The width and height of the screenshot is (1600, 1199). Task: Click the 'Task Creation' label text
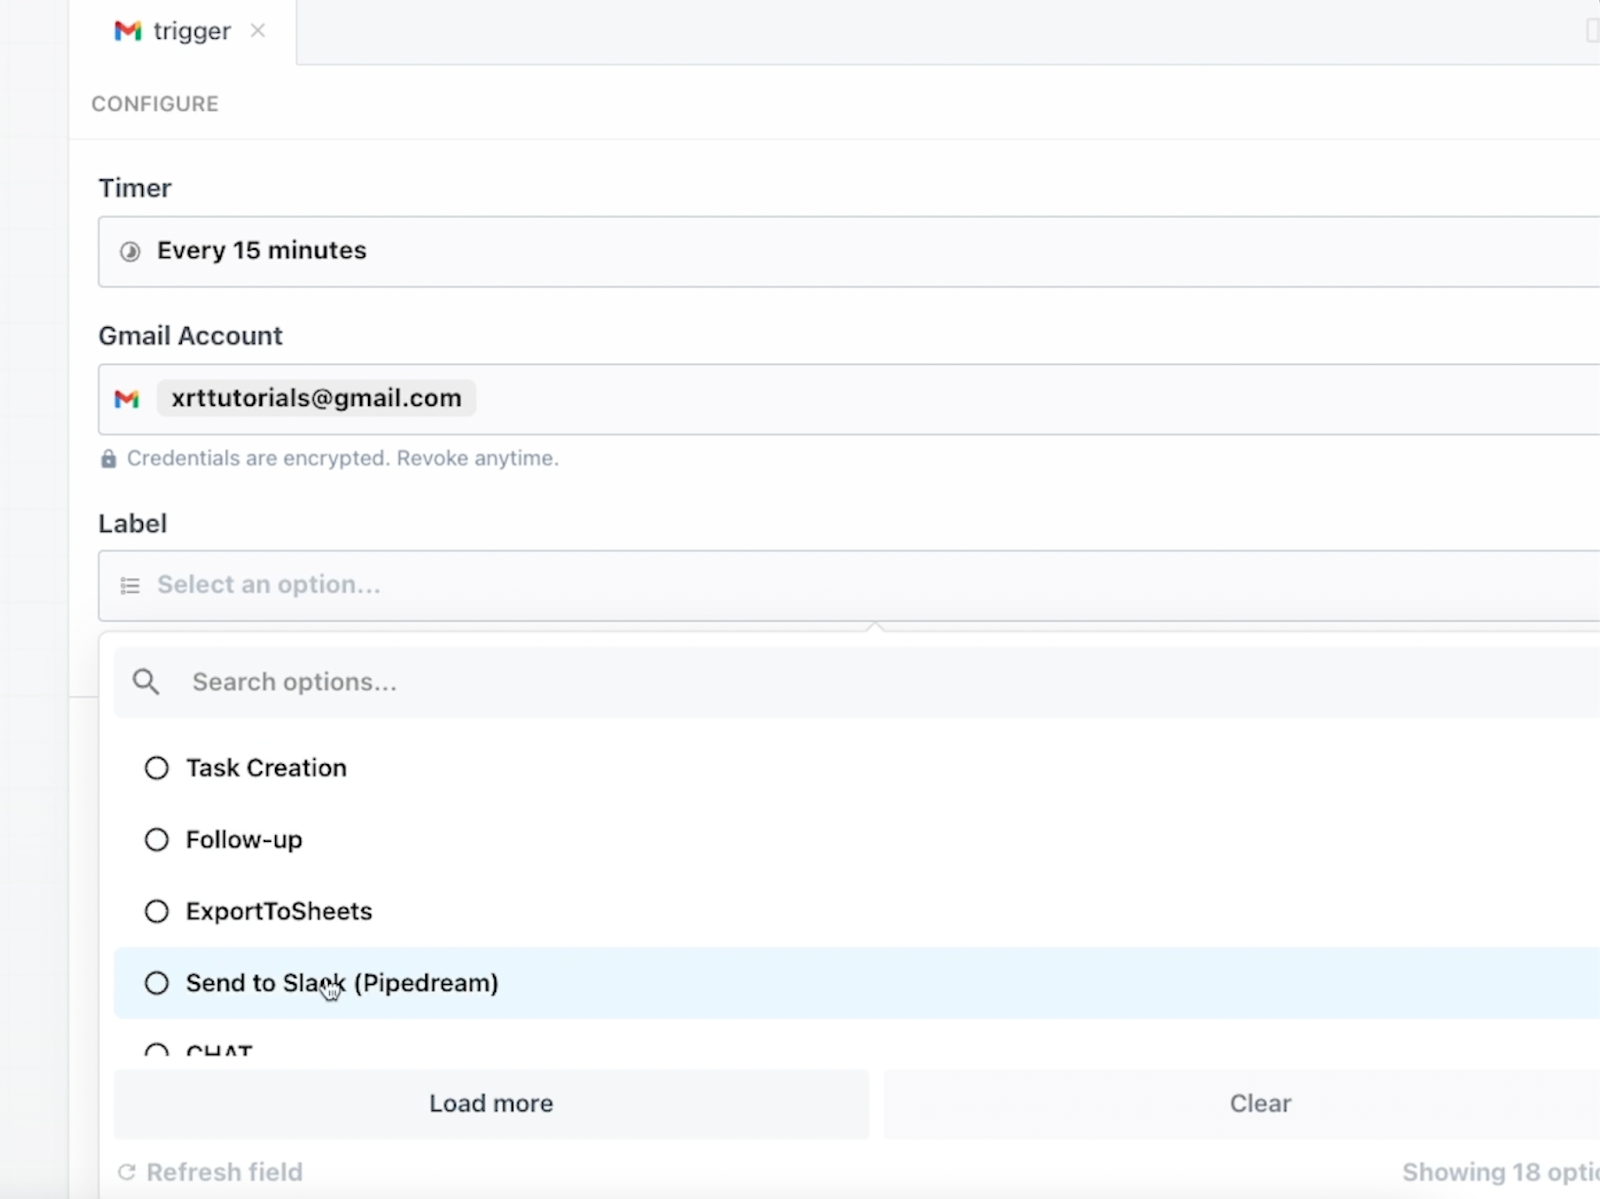pyautogui.click(x=266, y=768)
